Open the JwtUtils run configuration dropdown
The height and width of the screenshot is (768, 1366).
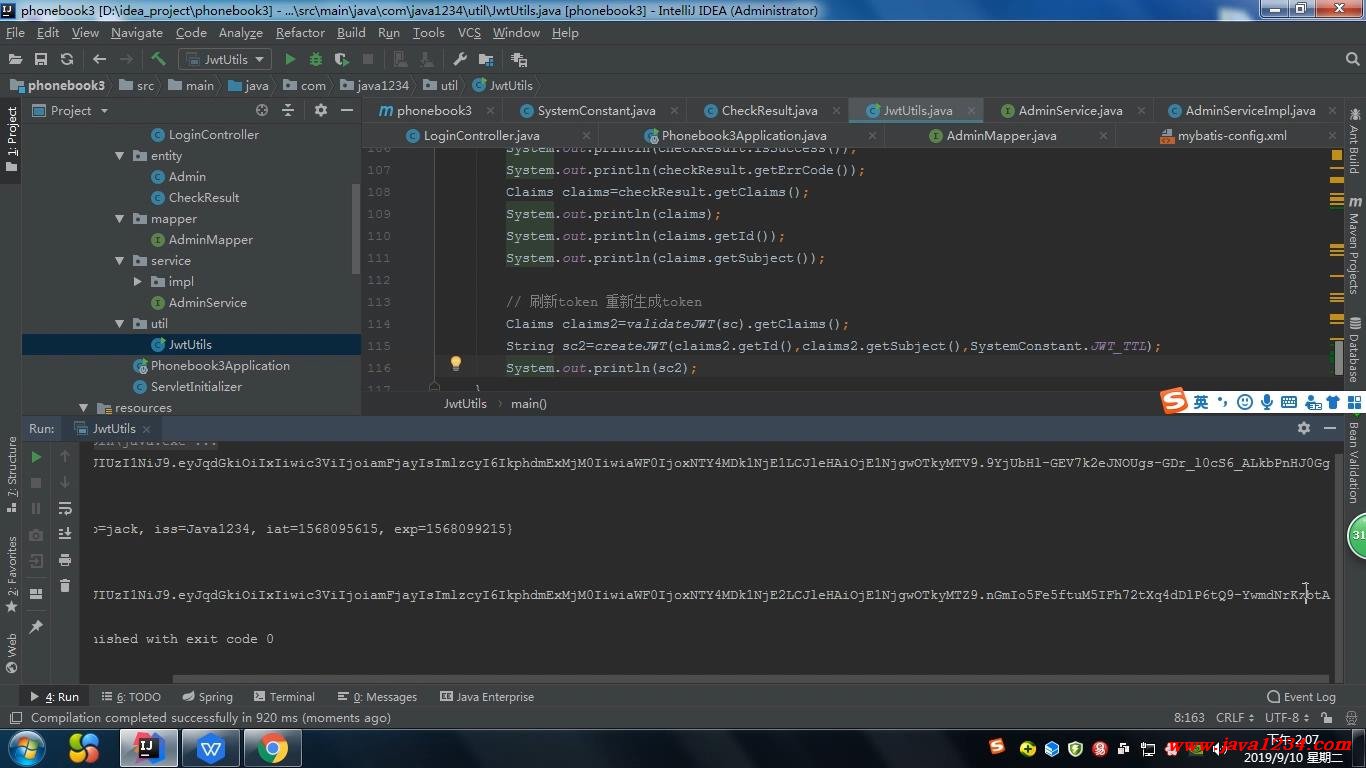pyautogui.click(x=225, y=59)
